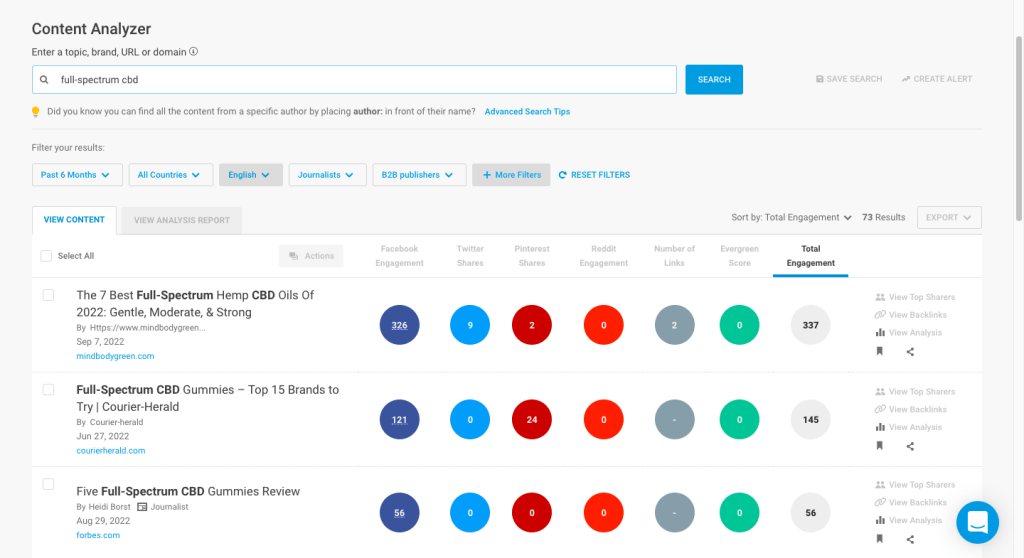Tick checkbox for 7 Best Full-Spectrum article

[x=48, y=295]
